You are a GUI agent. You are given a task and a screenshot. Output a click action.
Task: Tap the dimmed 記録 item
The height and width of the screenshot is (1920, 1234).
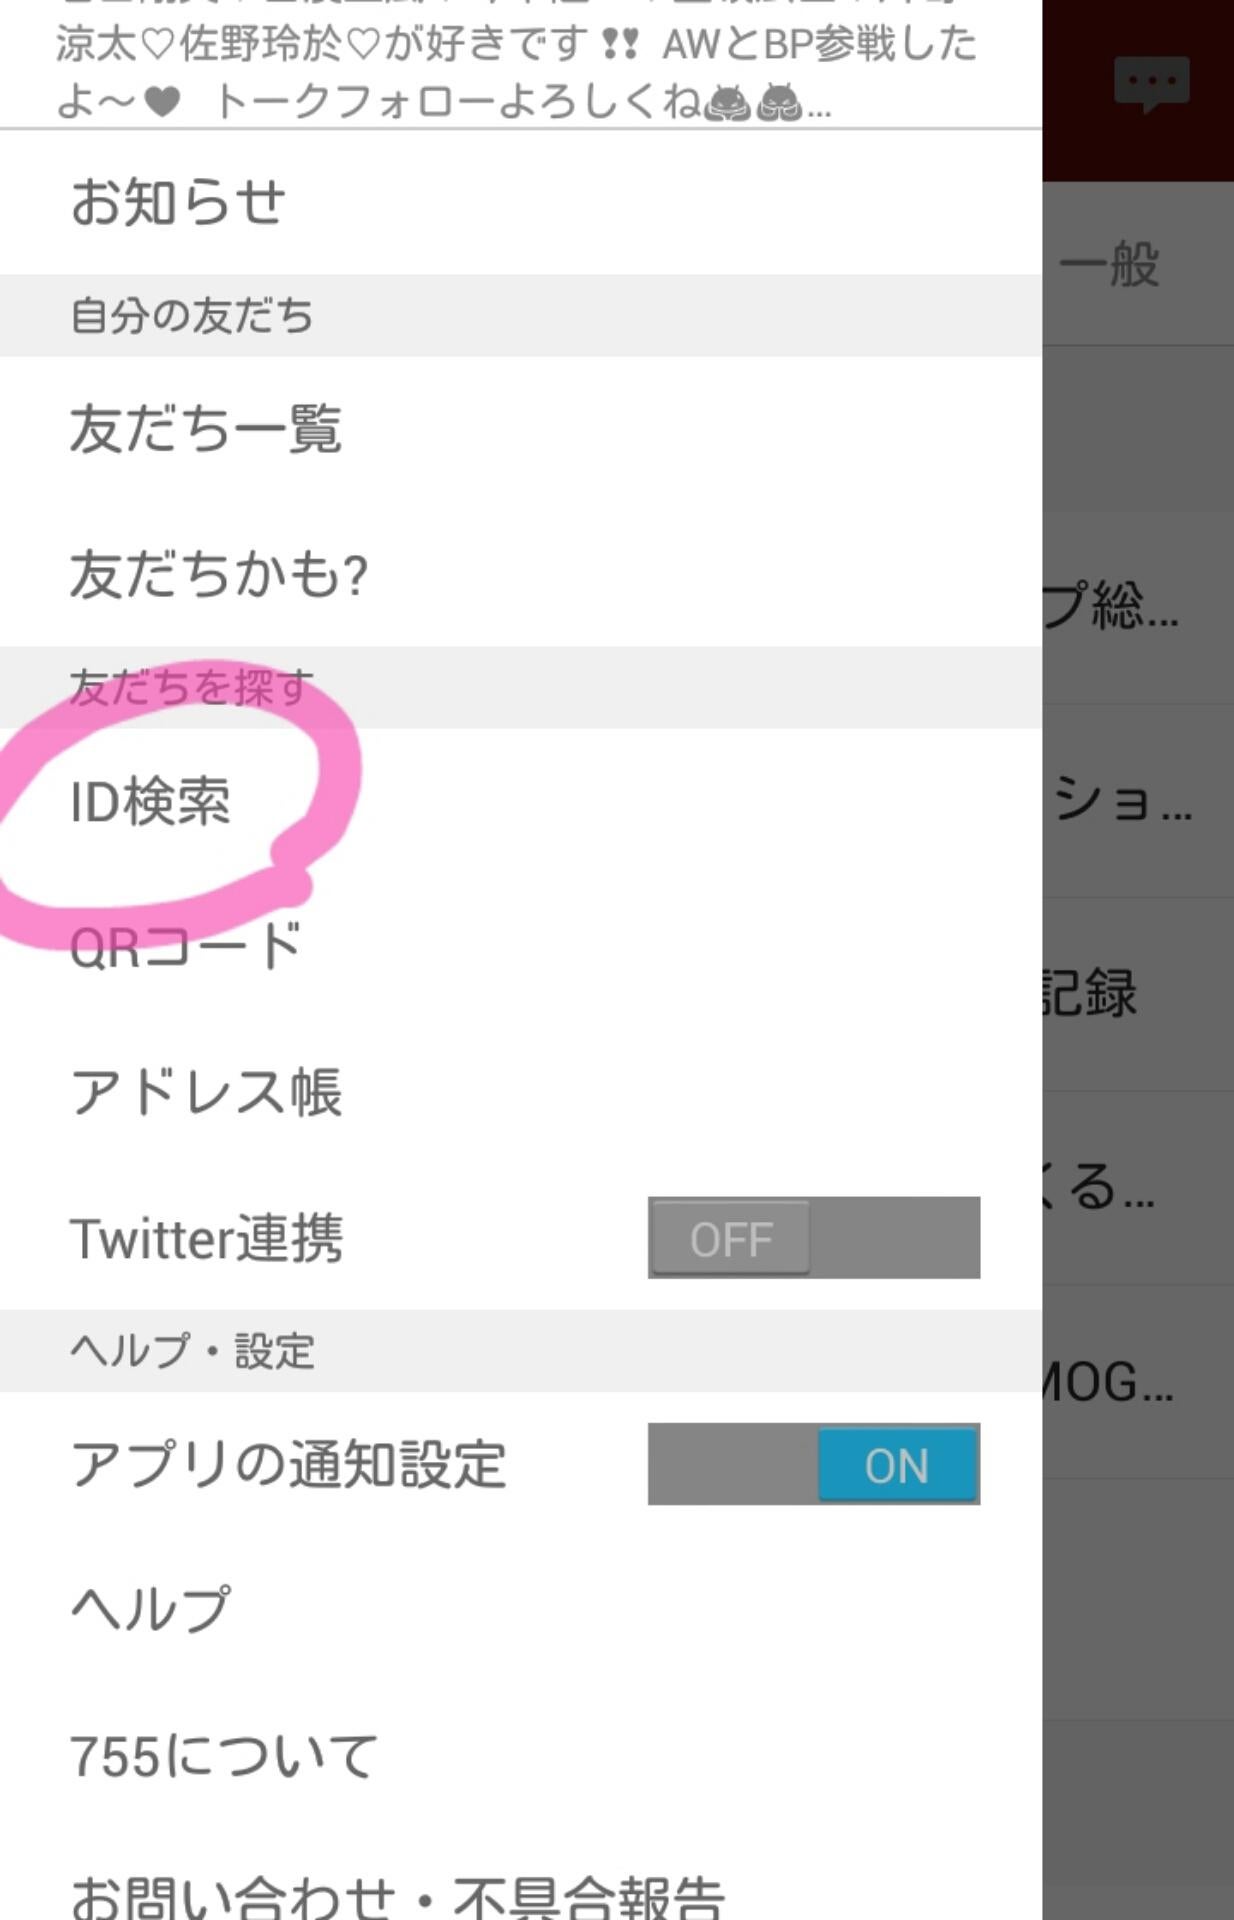[x=1090, y=993]
